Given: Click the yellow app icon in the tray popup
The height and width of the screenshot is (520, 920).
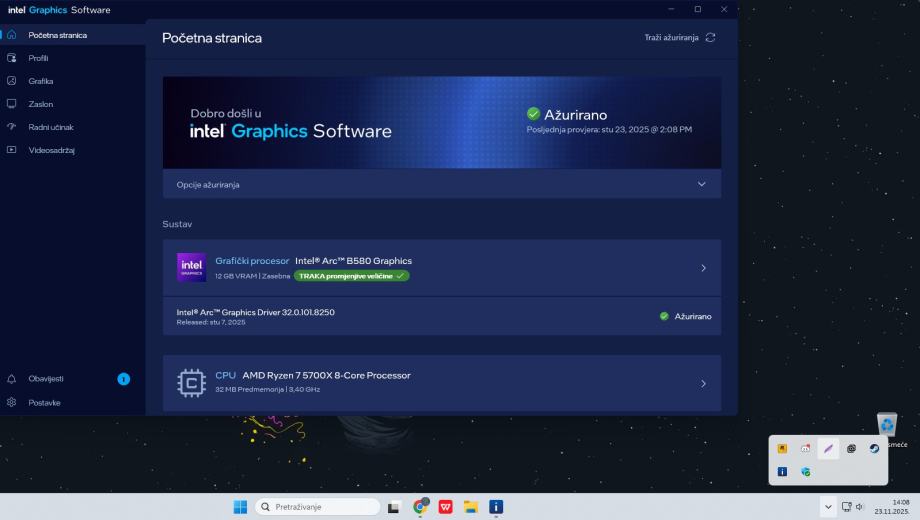Looking at the screenshot, I should pyautogui.click(x=782, y=448).
